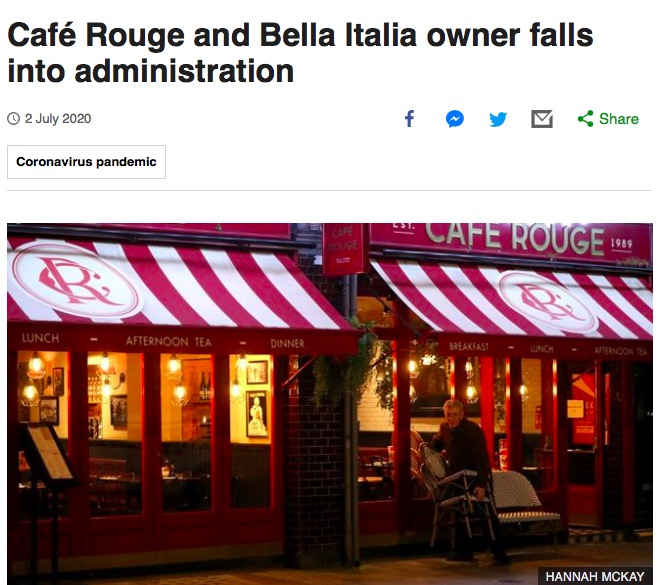The image size is (658, 585).
Task: Click the HANNAH MCKAY photo credit
Action: (x=595, y=577)
